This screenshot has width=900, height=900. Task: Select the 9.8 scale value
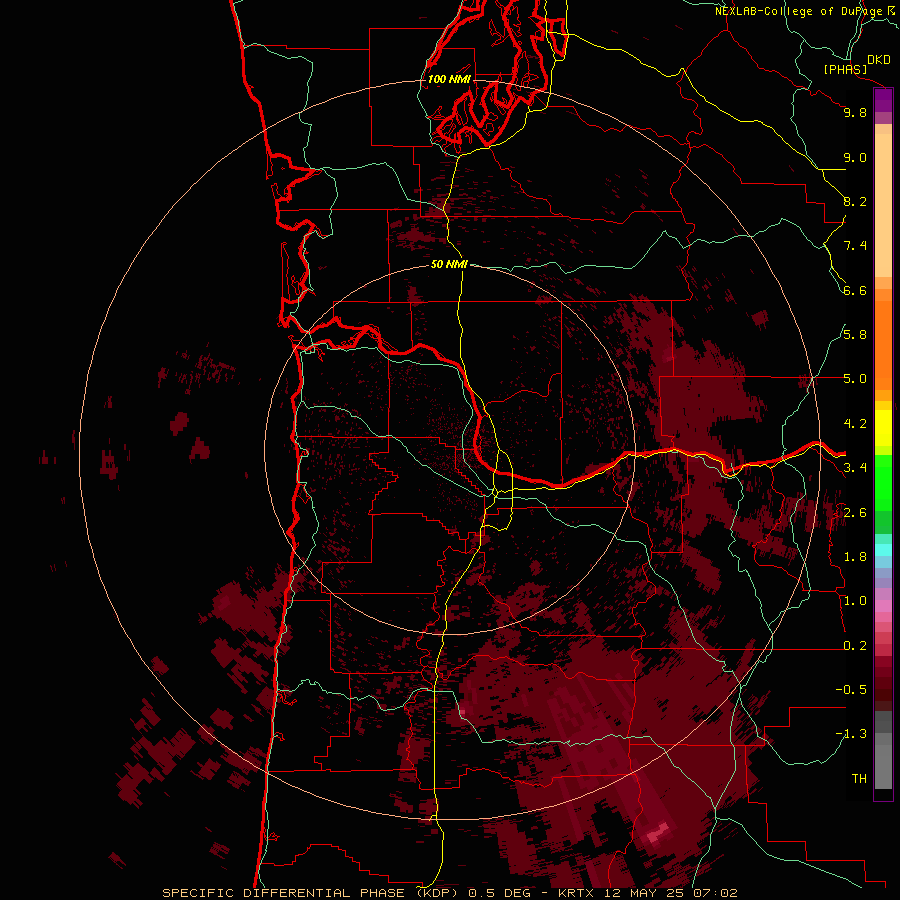pyautogui.click(x=855, y=112)
